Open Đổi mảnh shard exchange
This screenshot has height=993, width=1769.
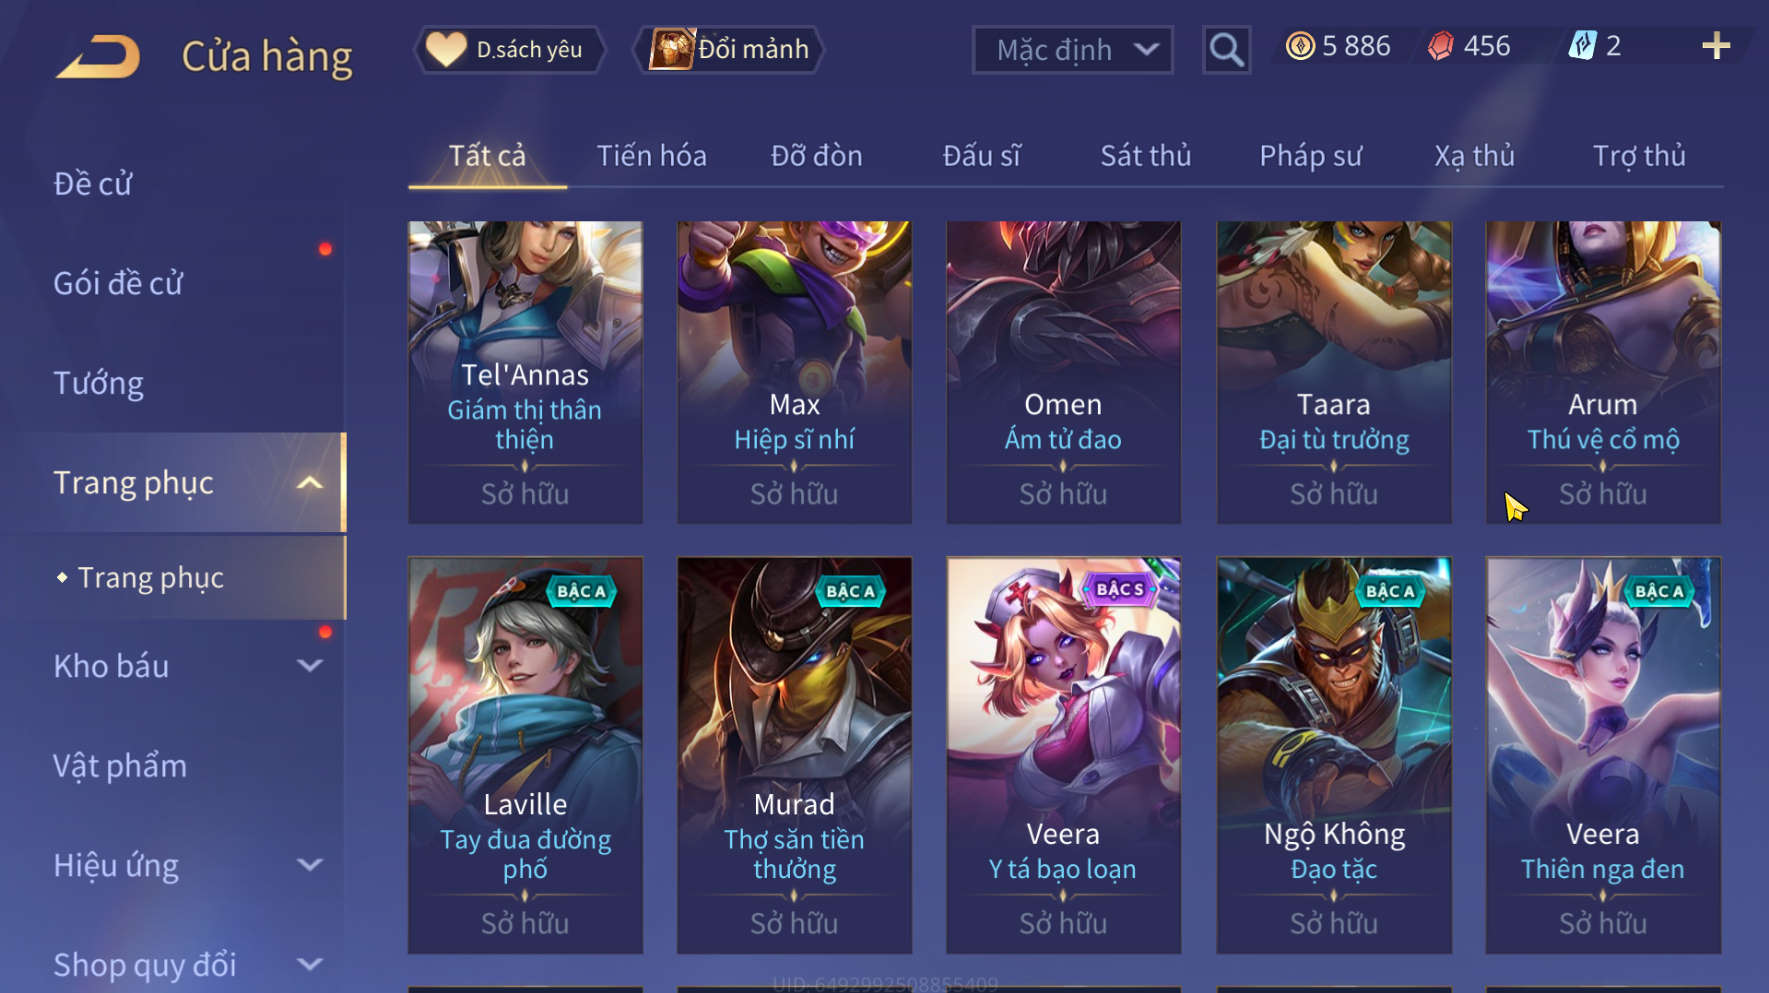point(729,49)
